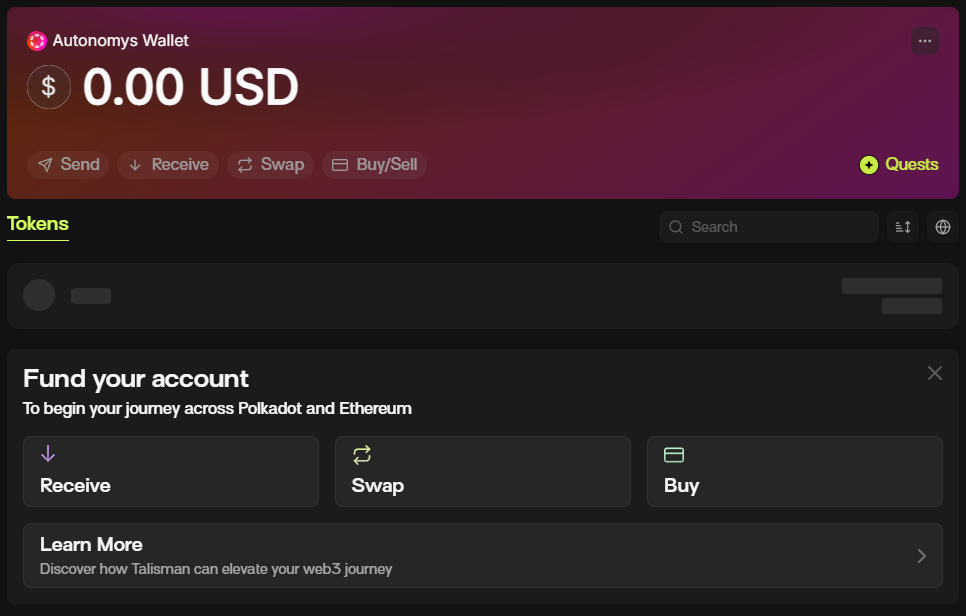966x616 pixels.
Task: Click the Buy card with credit-card icon
Action: 795,471
